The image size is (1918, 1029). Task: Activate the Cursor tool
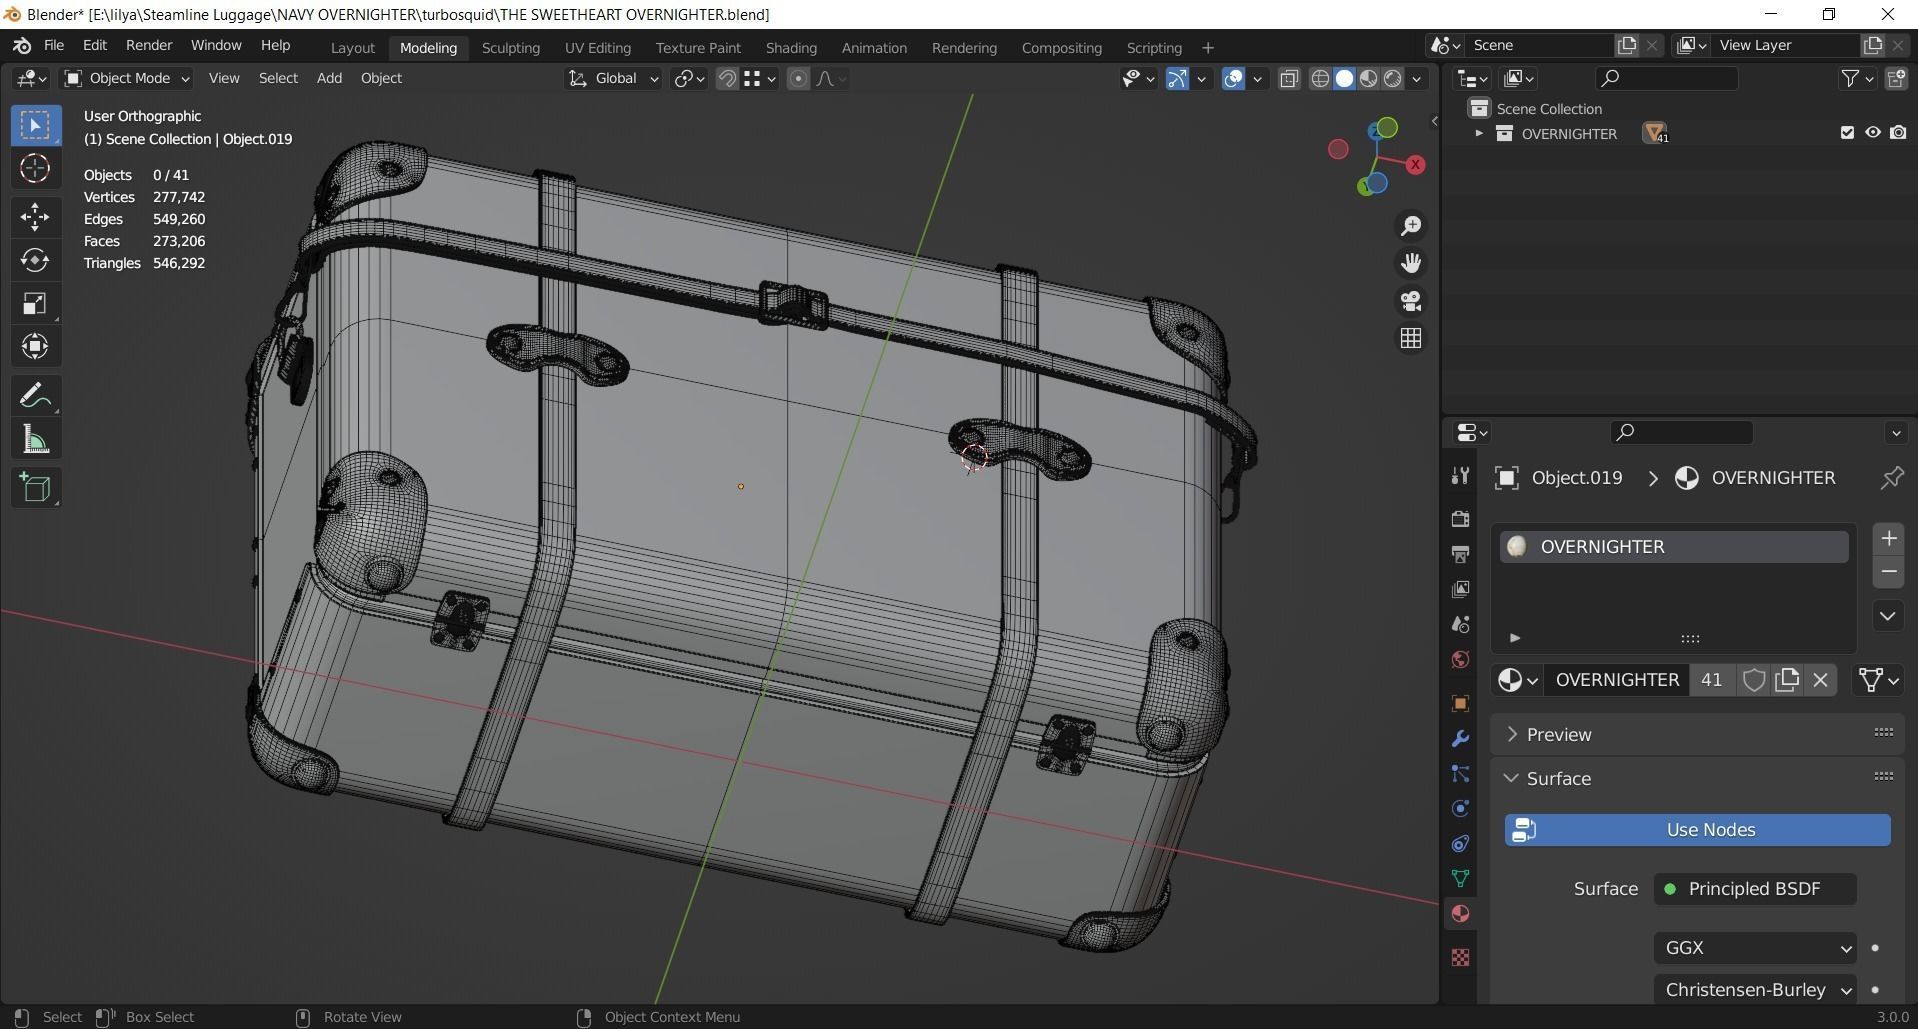pos(35,168)
